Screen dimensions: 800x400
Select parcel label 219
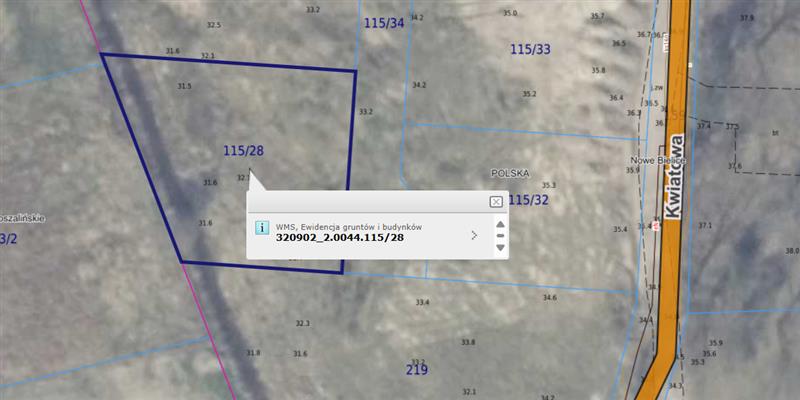(417, 370)
